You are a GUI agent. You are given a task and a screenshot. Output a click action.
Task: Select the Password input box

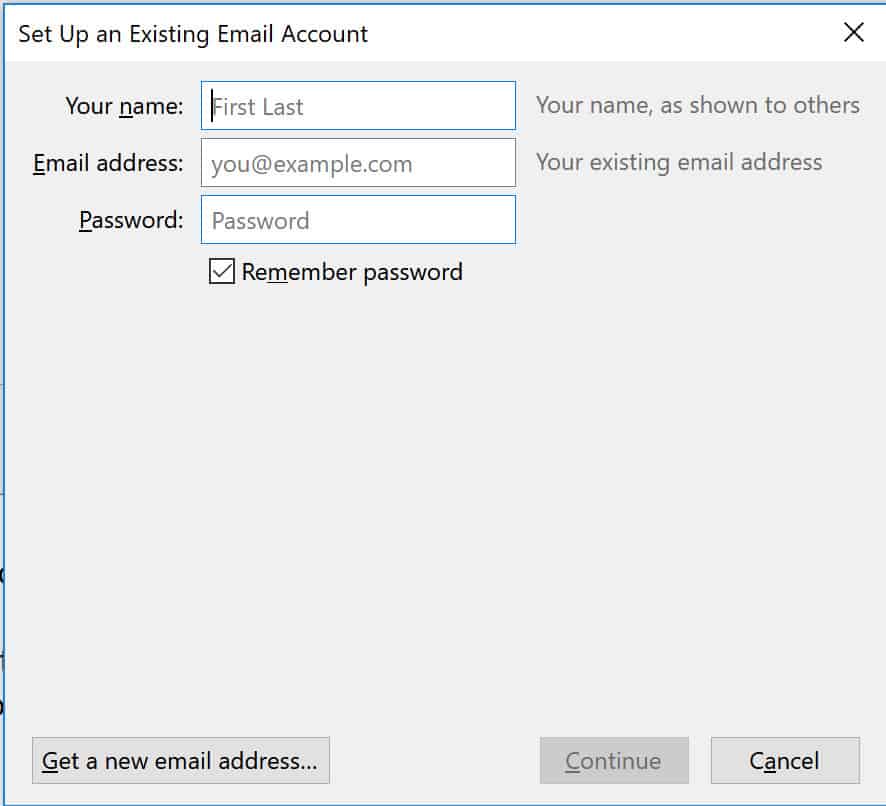358,219
